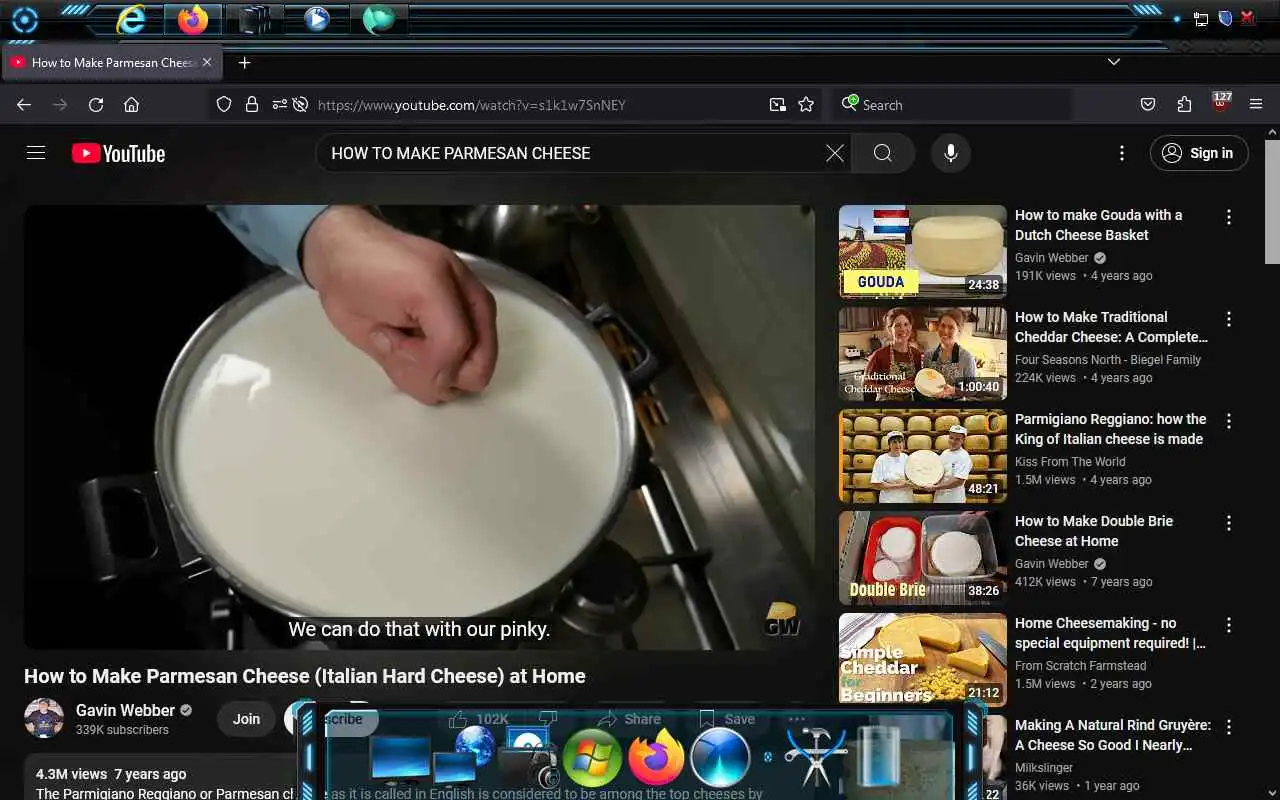This screenshot has height=800, width=1280.
Task: Save page to Pocket
Action: (1148, 105)
